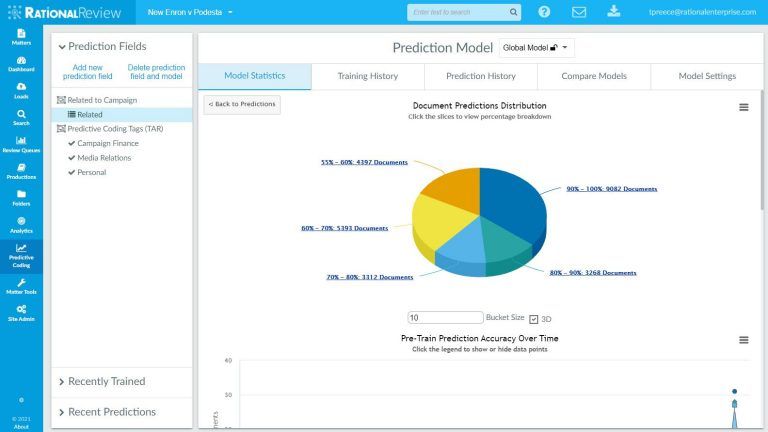Click Delete prediction field and model
768x432 pixels.
(x=156, y=72)
